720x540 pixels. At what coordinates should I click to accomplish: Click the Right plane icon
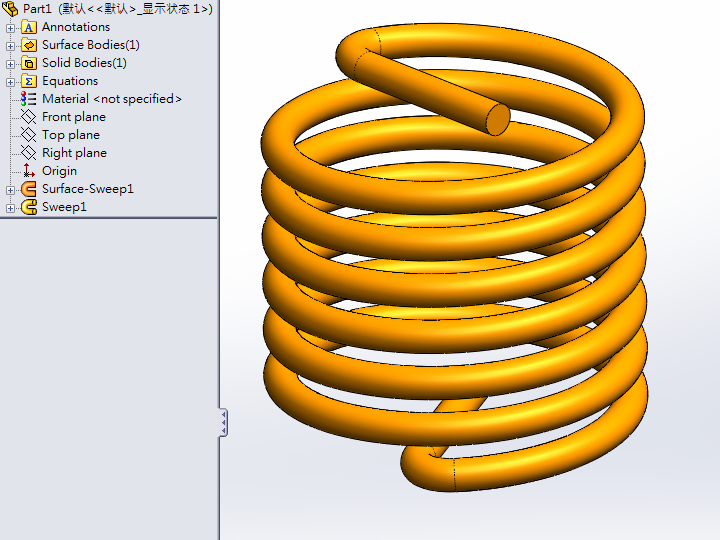tap(28, 153)
